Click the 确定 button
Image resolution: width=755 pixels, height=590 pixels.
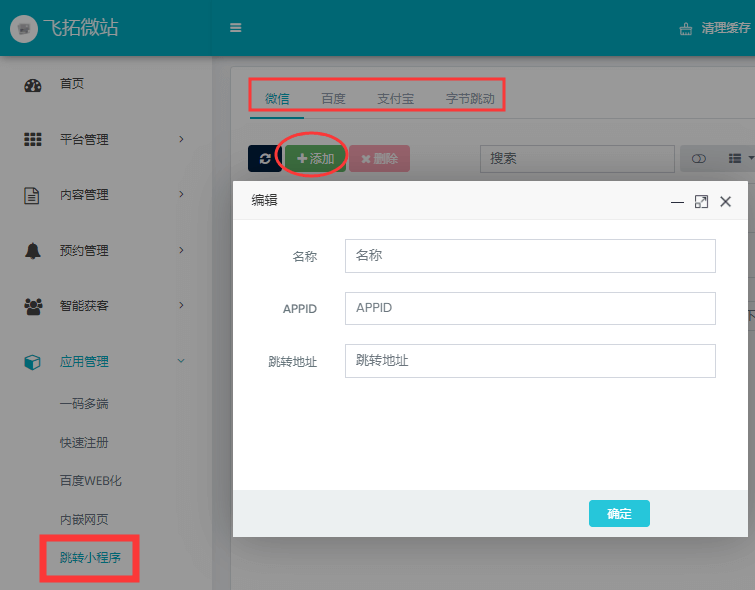click(619, 513)
